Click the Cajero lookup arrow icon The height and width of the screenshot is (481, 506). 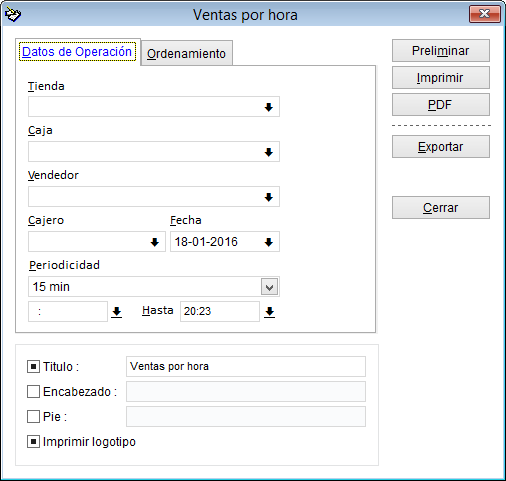[x=155, y=242]
